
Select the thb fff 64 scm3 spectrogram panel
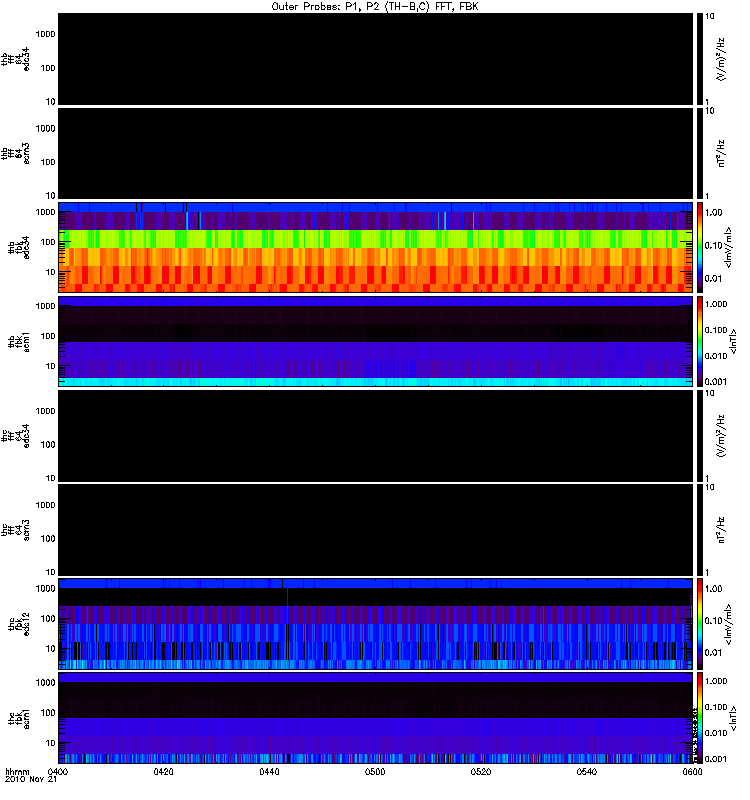375,153
